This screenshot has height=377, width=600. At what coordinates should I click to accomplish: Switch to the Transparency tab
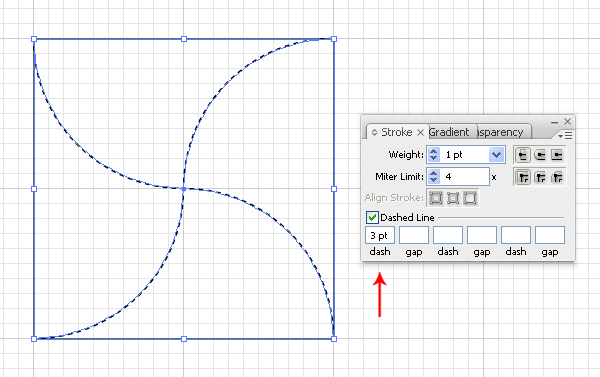tap(502, 132)
